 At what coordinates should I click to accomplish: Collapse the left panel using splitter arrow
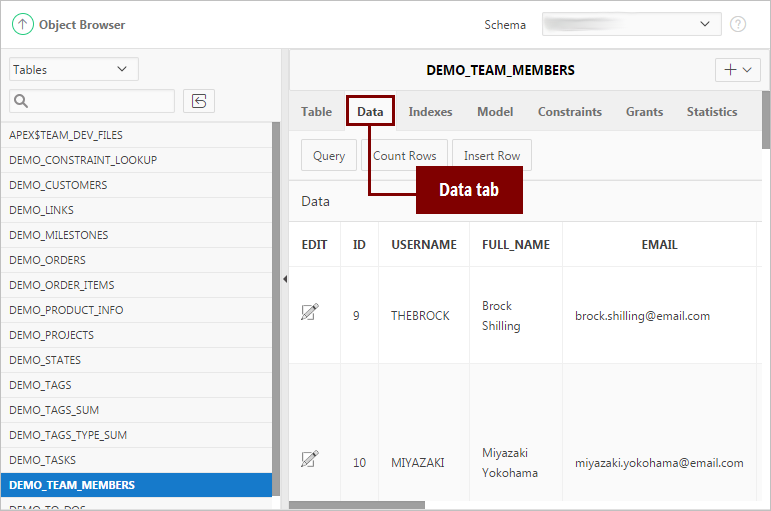tap(284, 278)
